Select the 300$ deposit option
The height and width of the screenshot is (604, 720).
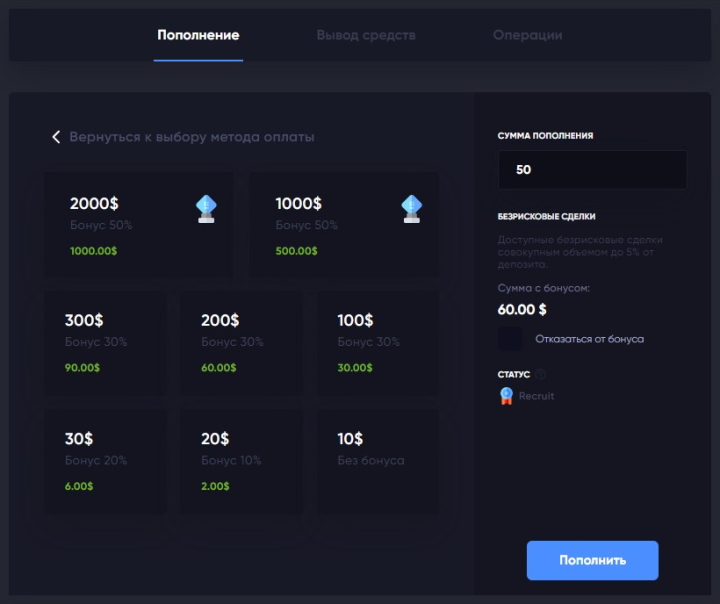(105, 342)
